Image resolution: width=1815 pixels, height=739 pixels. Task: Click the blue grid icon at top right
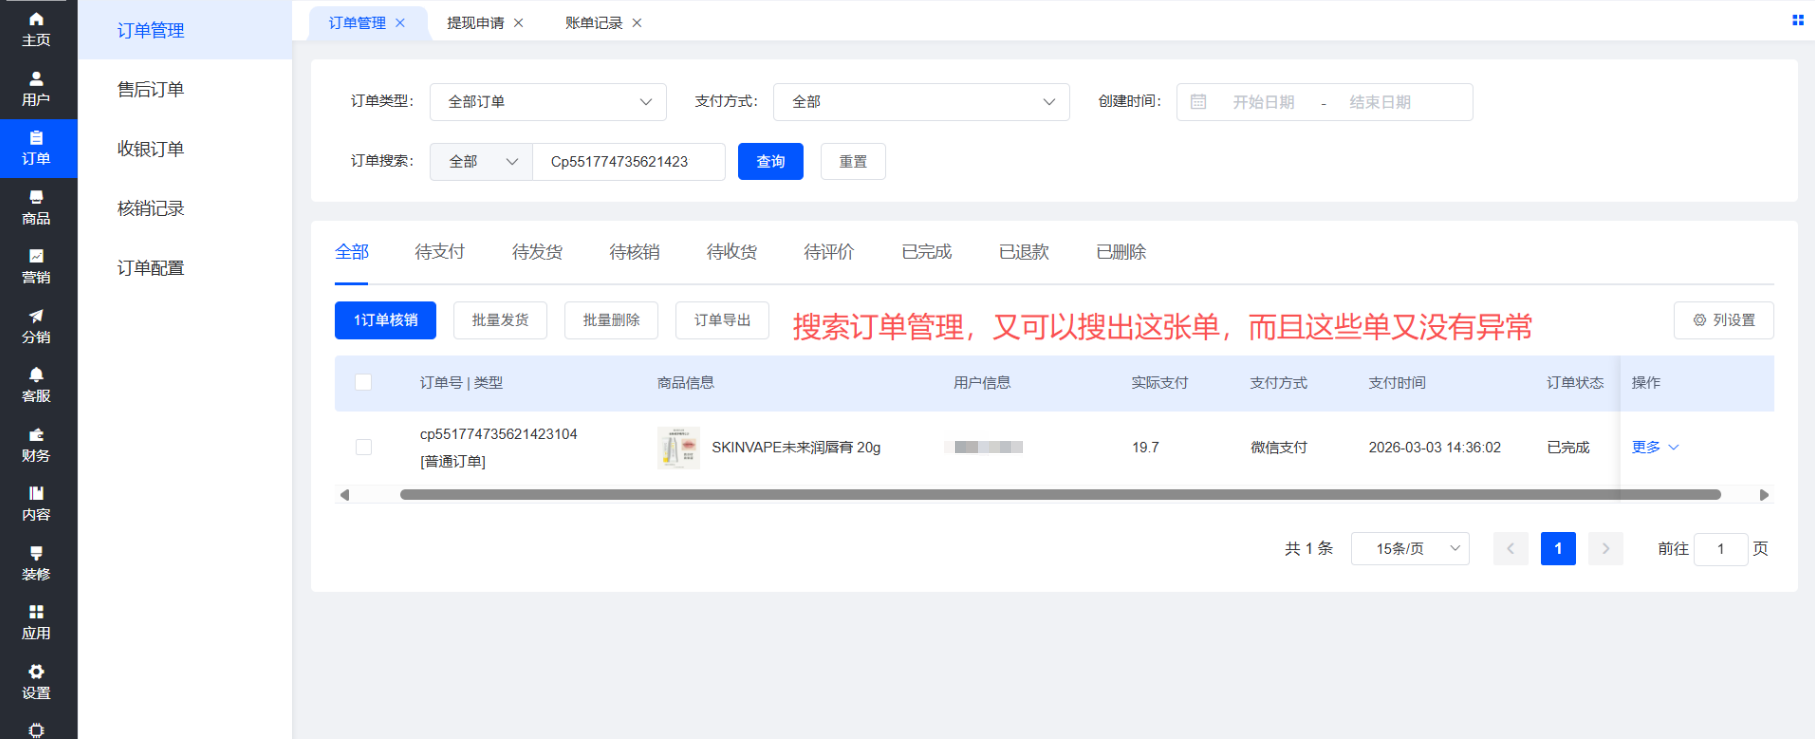tap(1797, 20)
